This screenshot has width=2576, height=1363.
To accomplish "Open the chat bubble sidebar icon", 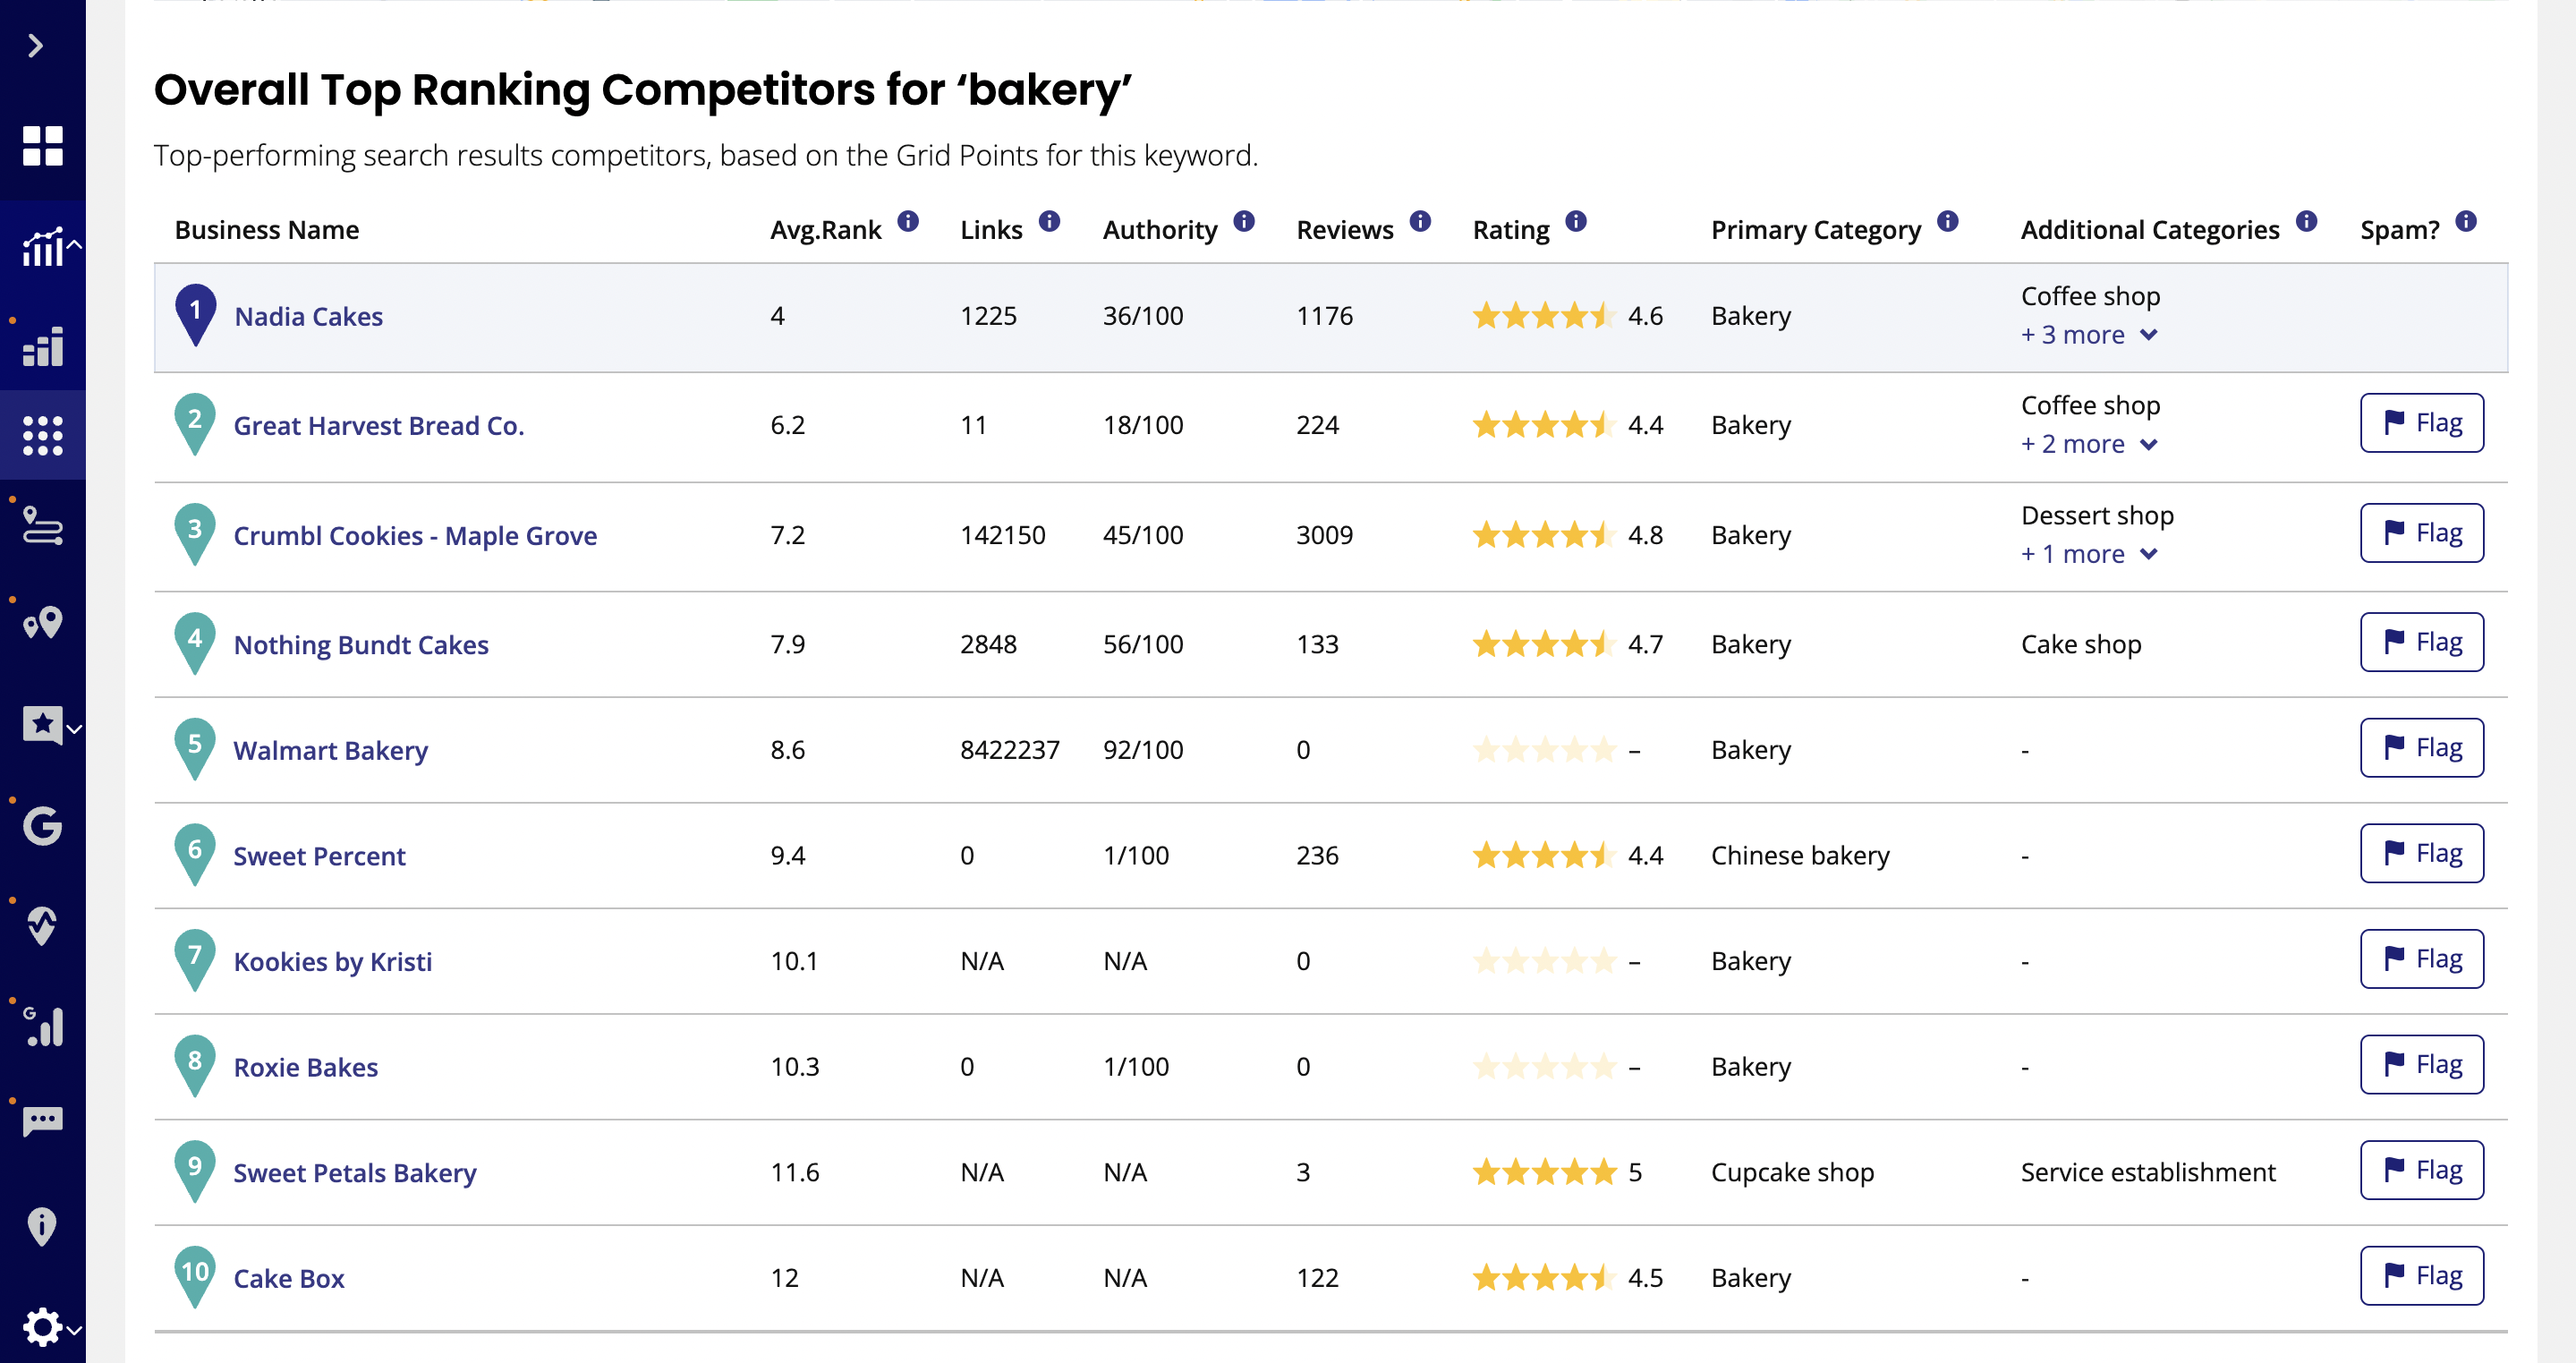I will click(42, 1121).
